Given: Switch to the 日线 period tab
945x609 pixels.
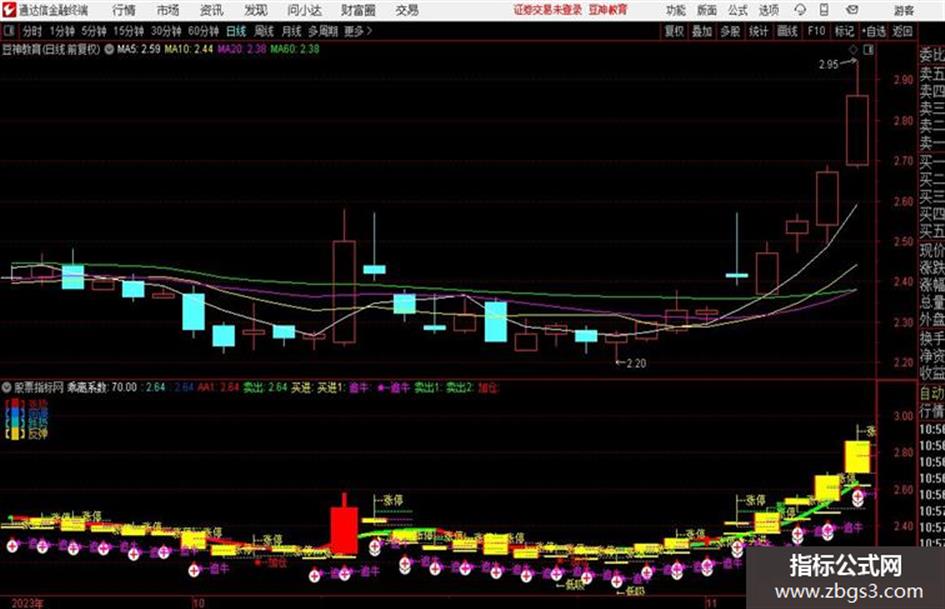Looking at the screenshot, I should coord(236,31).
